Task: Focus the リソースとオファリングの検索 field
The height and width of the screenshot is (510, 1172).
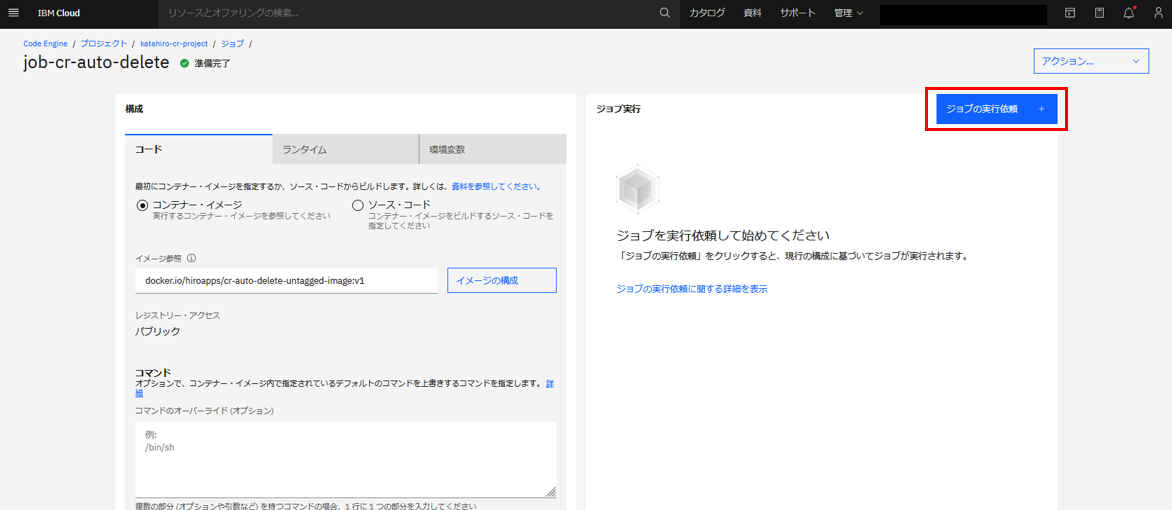Action: [x=407, y=13]
